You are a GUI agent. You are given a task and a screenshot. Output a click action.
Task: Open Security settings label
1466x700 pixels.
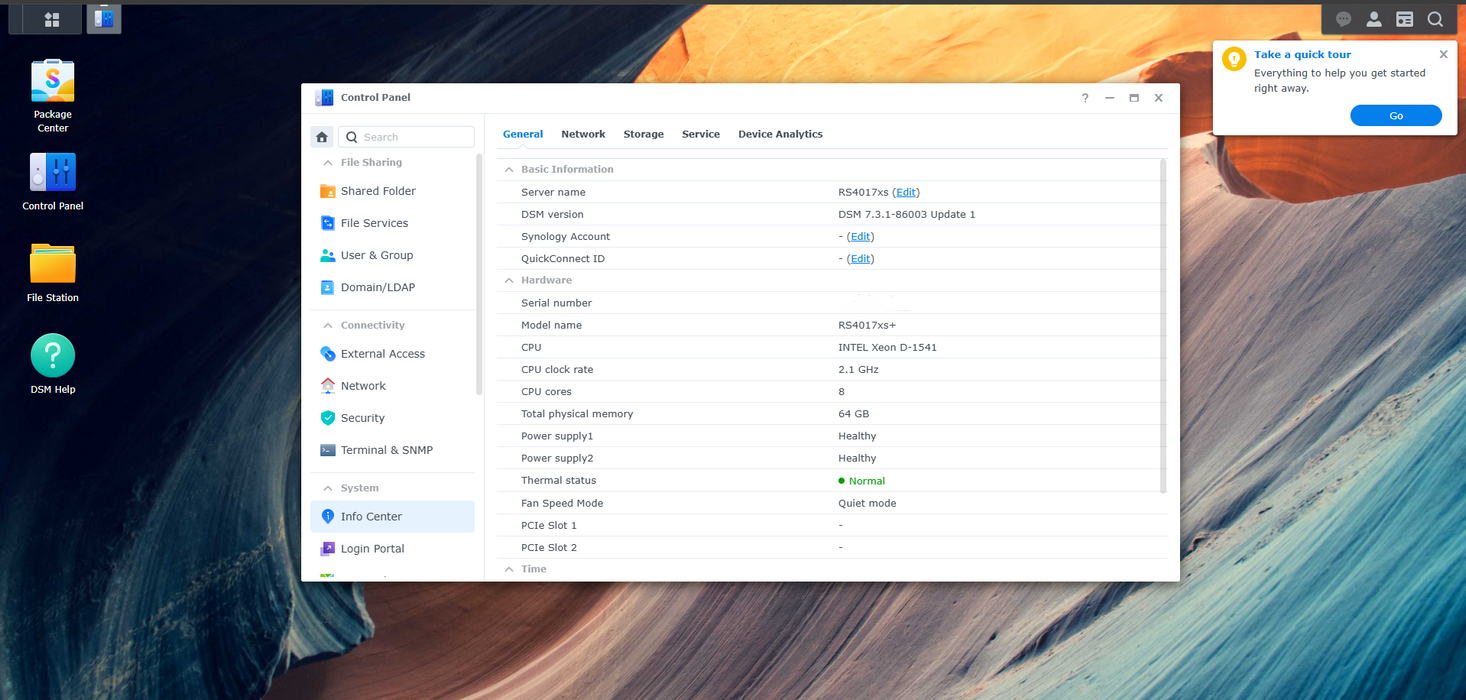point(362,418)
